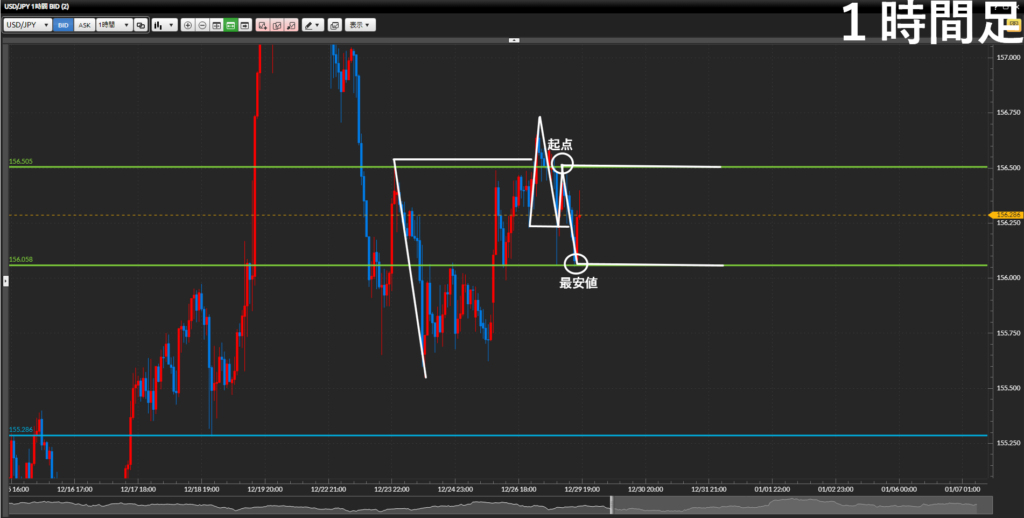Click the green highlighted chart layout icon
The height and width of the screenshot is (518, 1024).
pyautogui.click(x=231, y=25)
